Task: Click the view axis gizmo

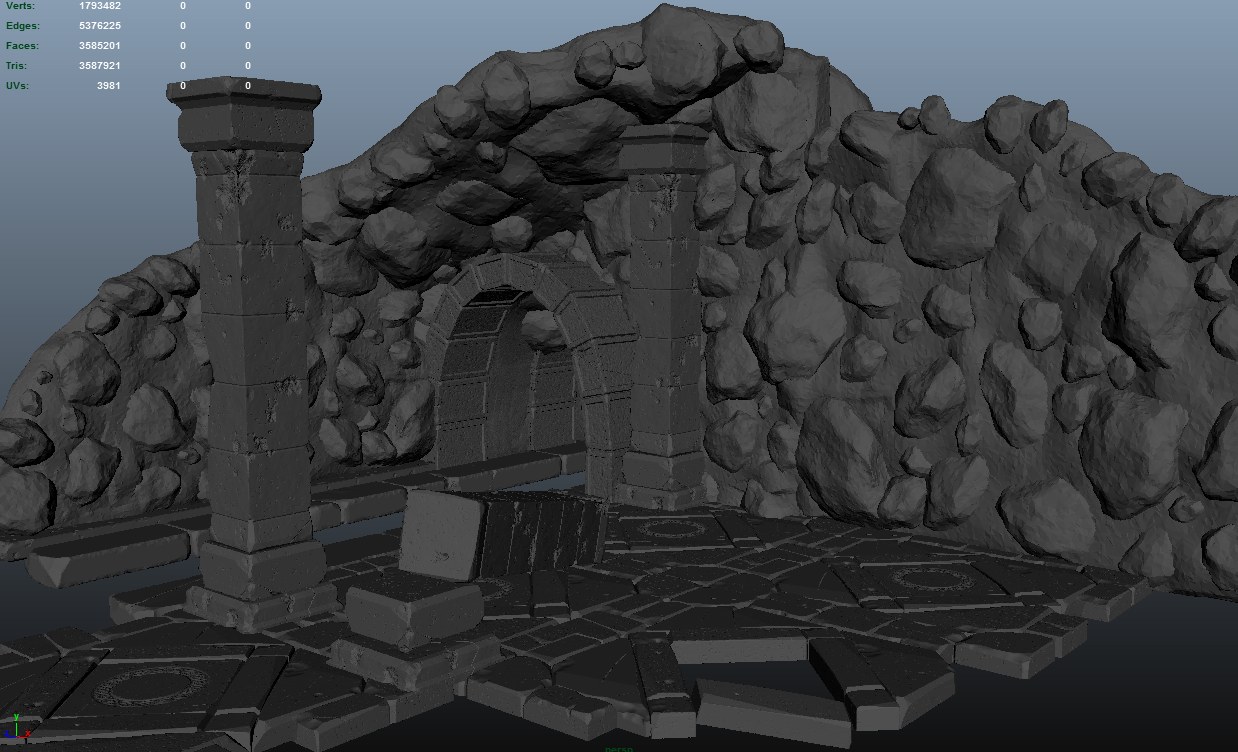Action: click(16, 725)
